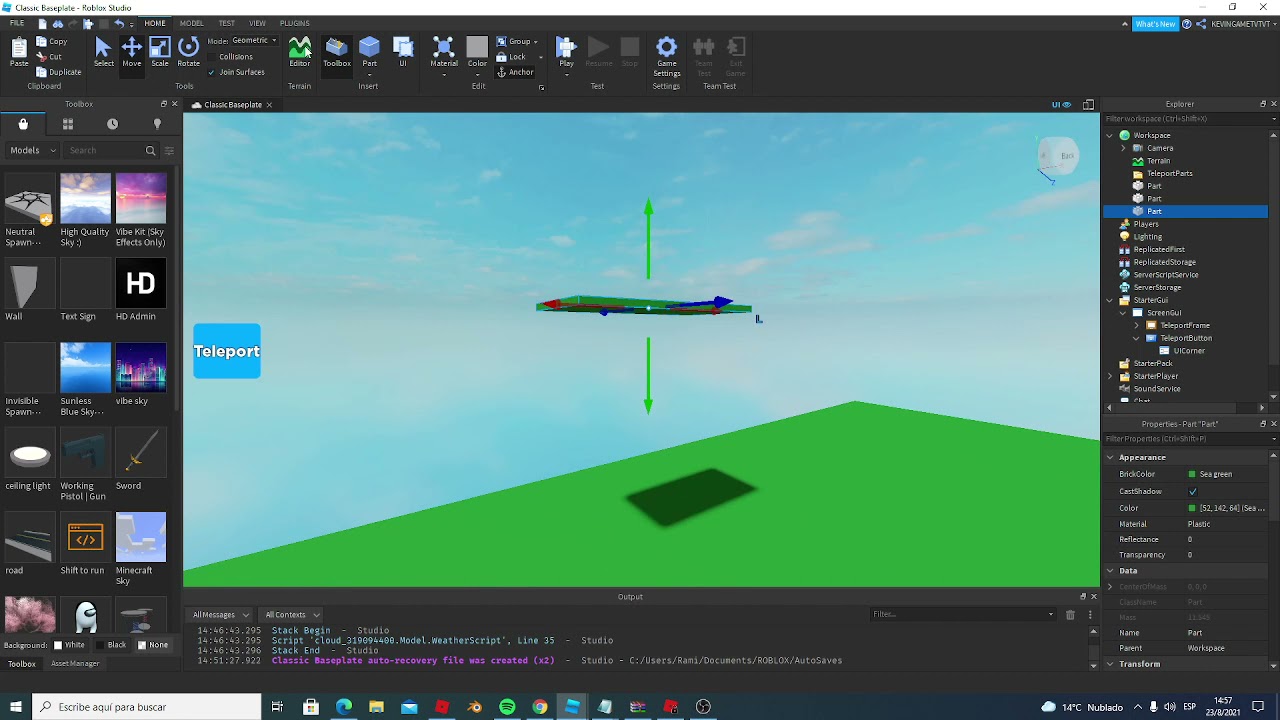Image resolution: width=1280 pixels, height=720 pixels.
Task: Switch to the TEST ribbon tab
Action: 227,23
